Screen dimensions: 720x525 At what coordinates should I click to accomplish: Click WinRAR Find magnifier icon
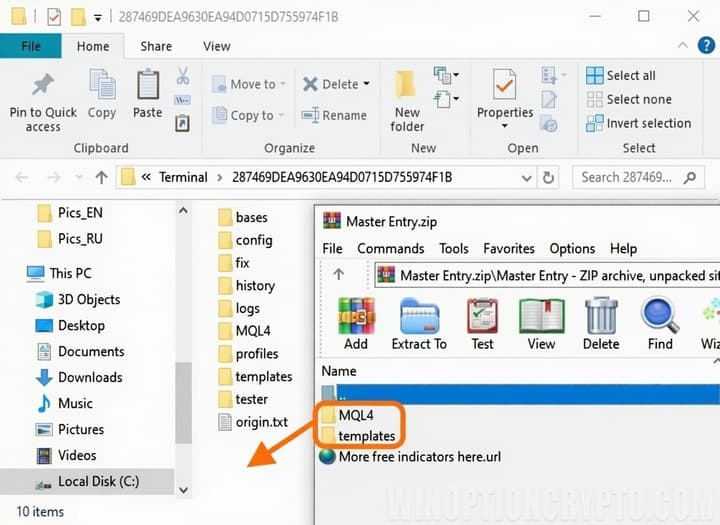click(x=660, y=316)
